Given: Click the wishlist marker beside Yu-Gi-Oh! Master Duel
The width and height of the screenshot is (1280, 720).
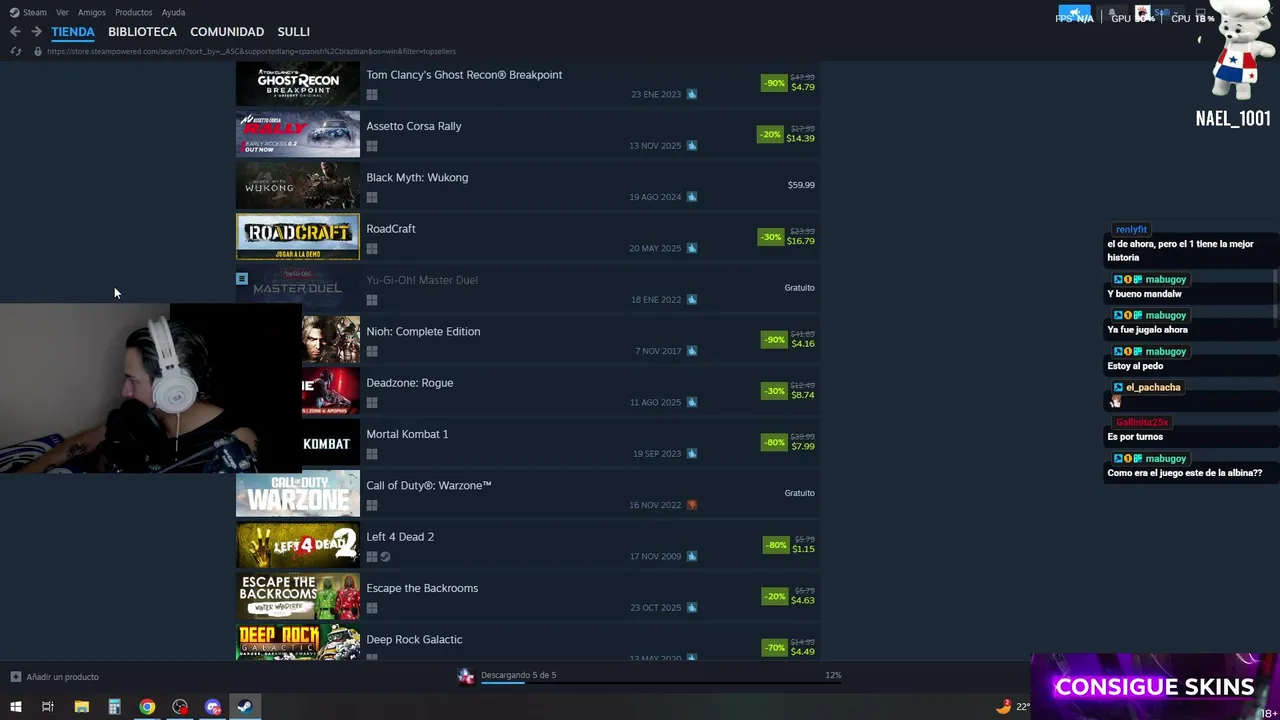Looking at the screenshot, I should (x=242, y=279).
